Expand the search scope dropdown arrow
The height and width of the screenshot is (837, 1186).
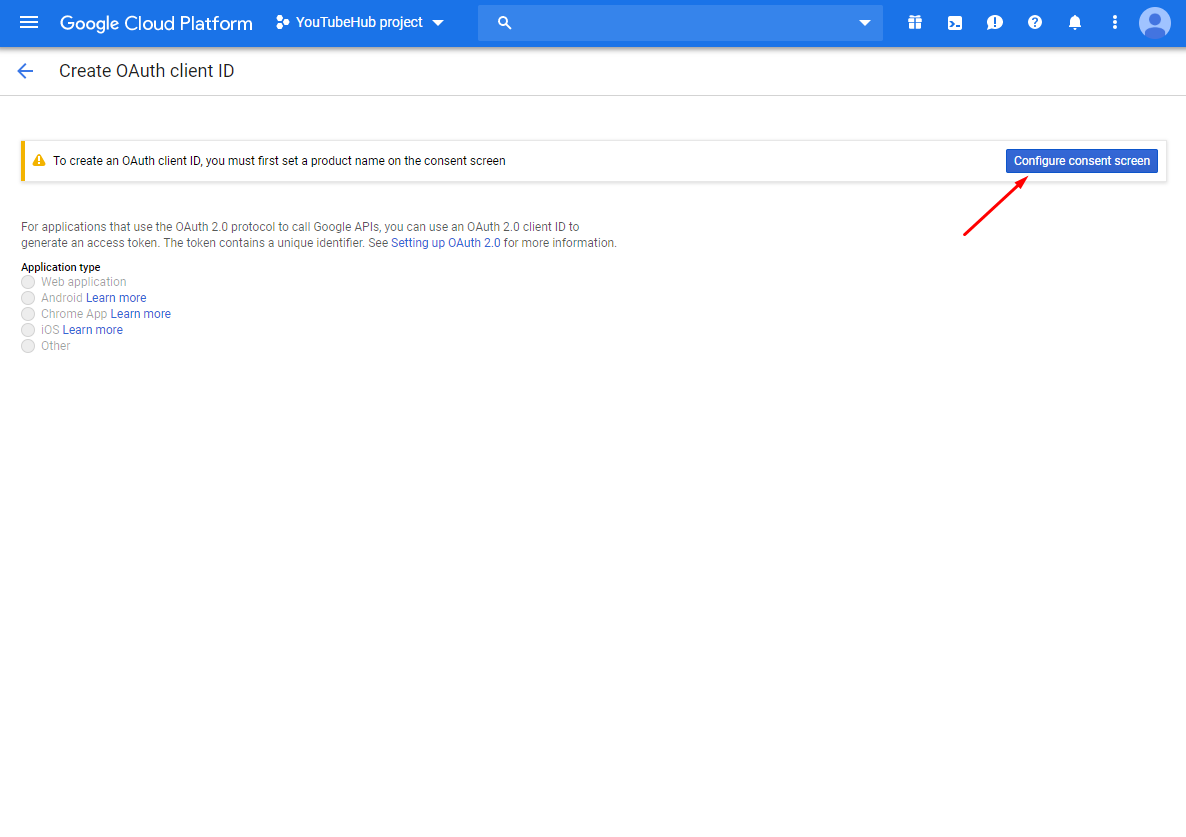click(863, 22)
